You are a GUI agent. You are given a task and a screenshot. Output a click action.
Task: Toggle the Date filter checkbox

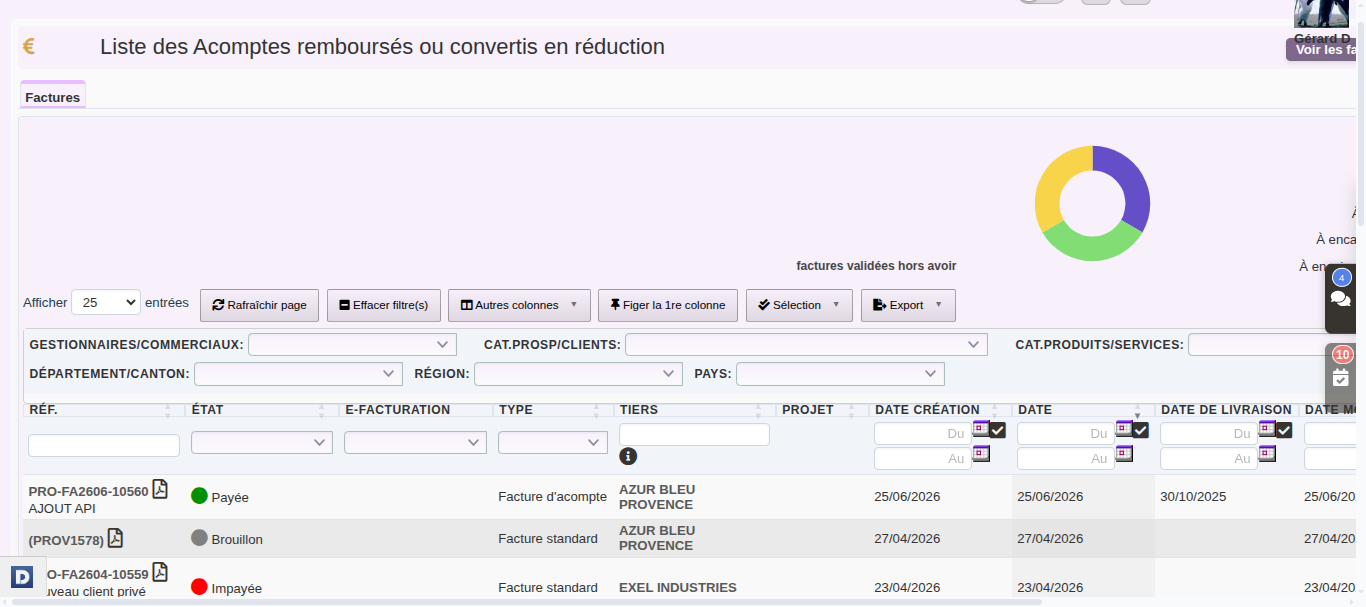(x=1141, y=430)
